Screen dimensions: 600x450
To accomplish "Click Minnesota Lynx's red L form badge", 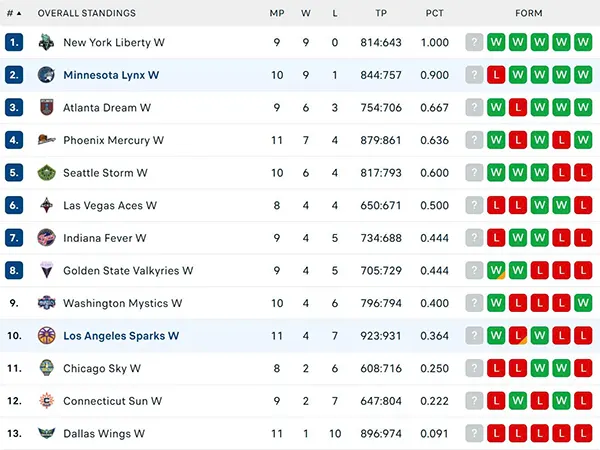I will [496, 75].
